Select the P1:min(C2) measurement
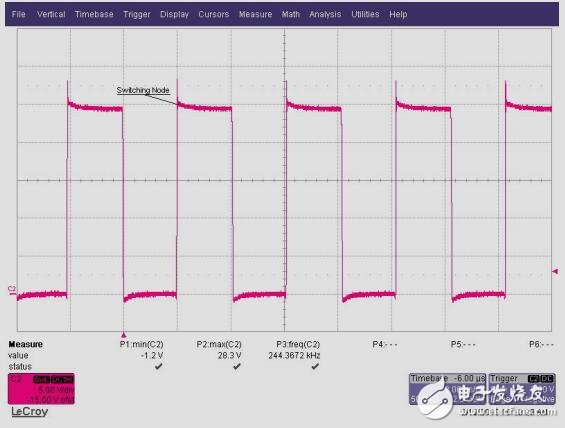Image resolution: width=565 pixels, height=428 pixels. pyautogui.click(x=141, y=344)
